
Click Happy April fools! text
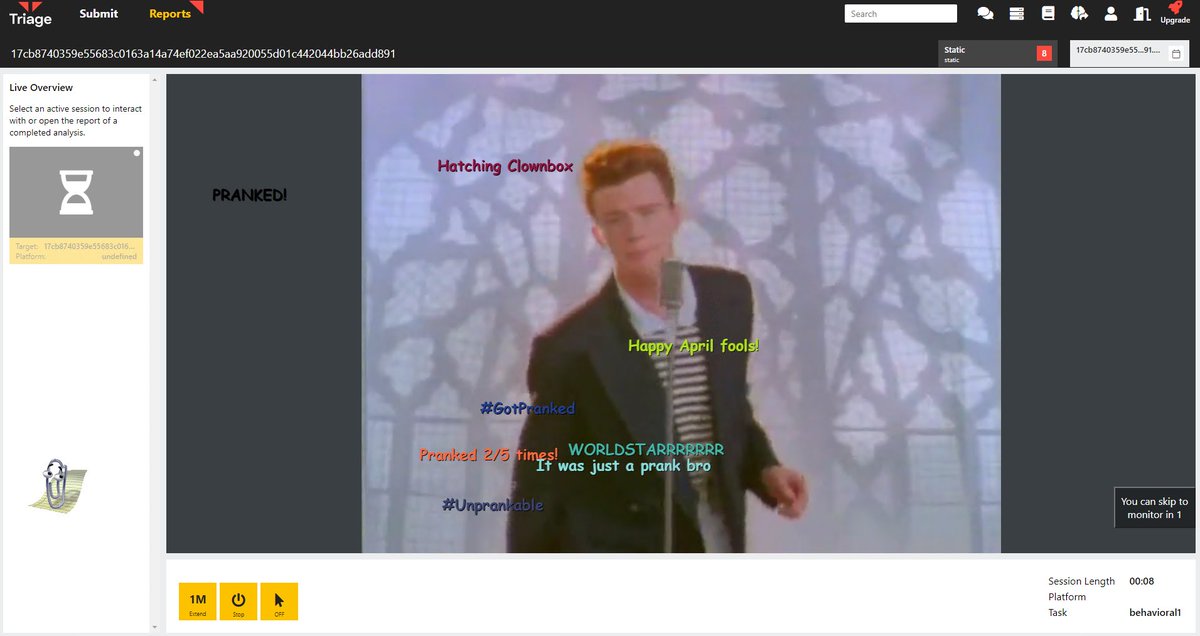[694, 346]
